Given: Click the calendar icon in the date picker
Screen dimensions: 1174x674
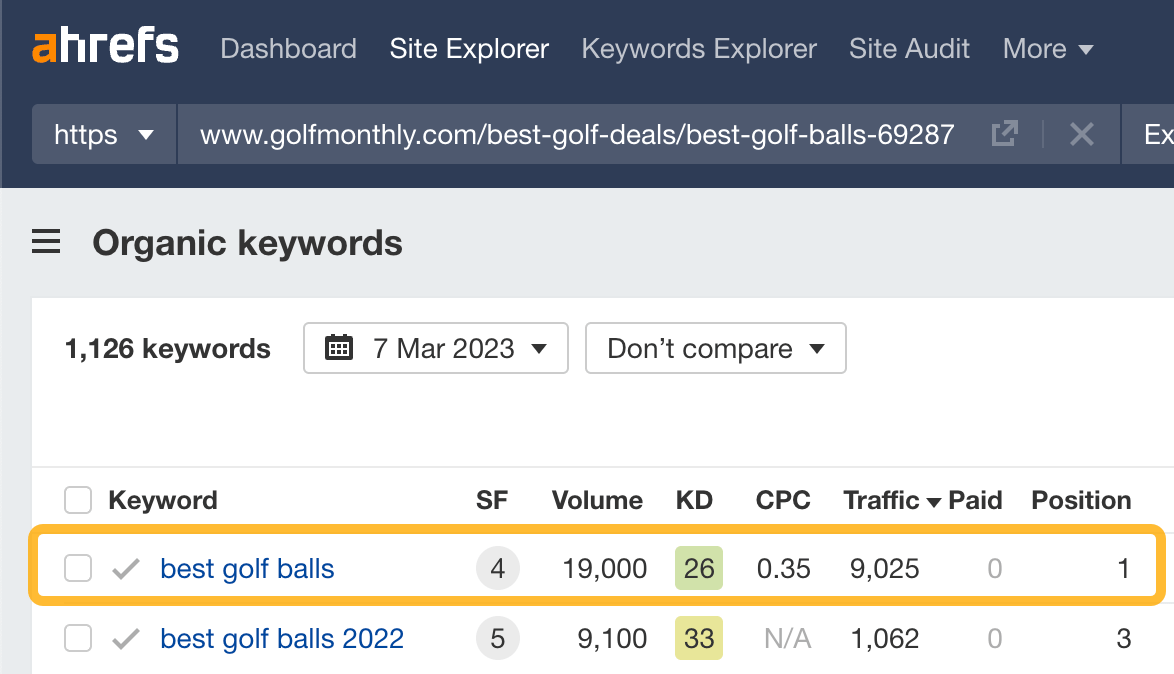Looking at the screenshot, I should pyautogui.click(x=340, y=348).
